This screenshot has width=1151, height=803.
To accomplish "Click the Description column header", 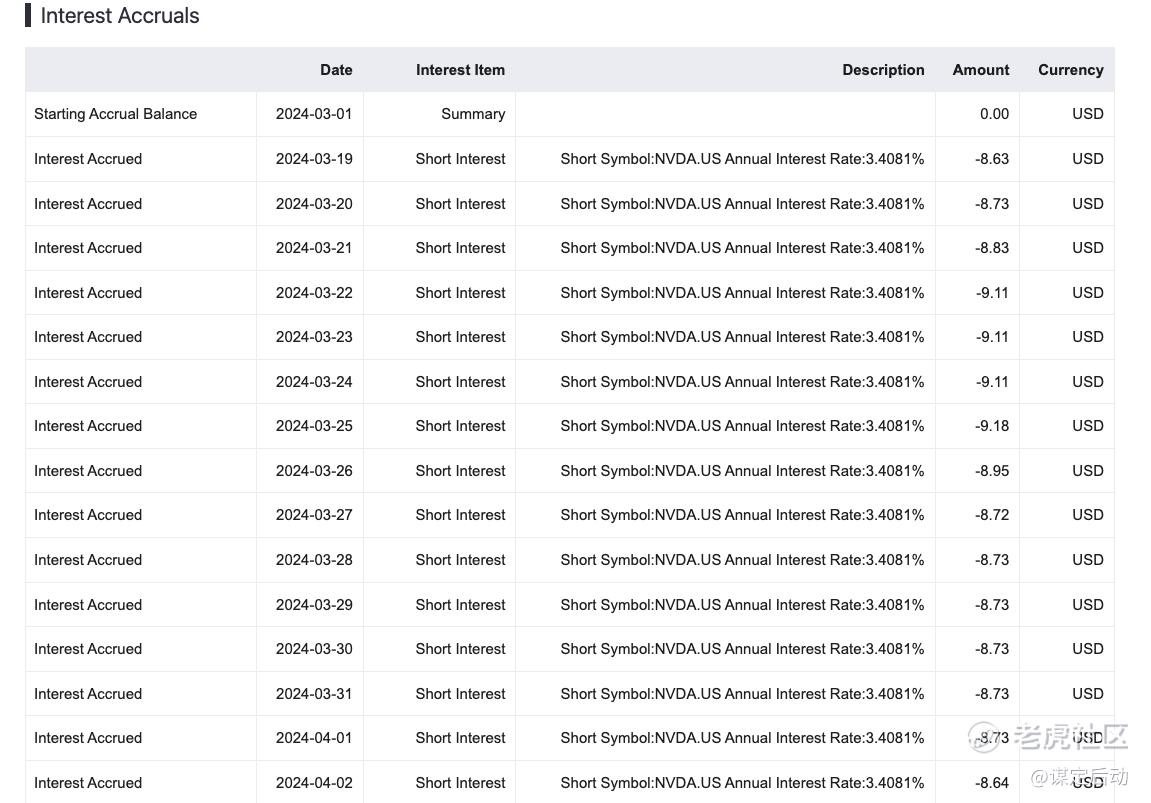I will 883,70.
